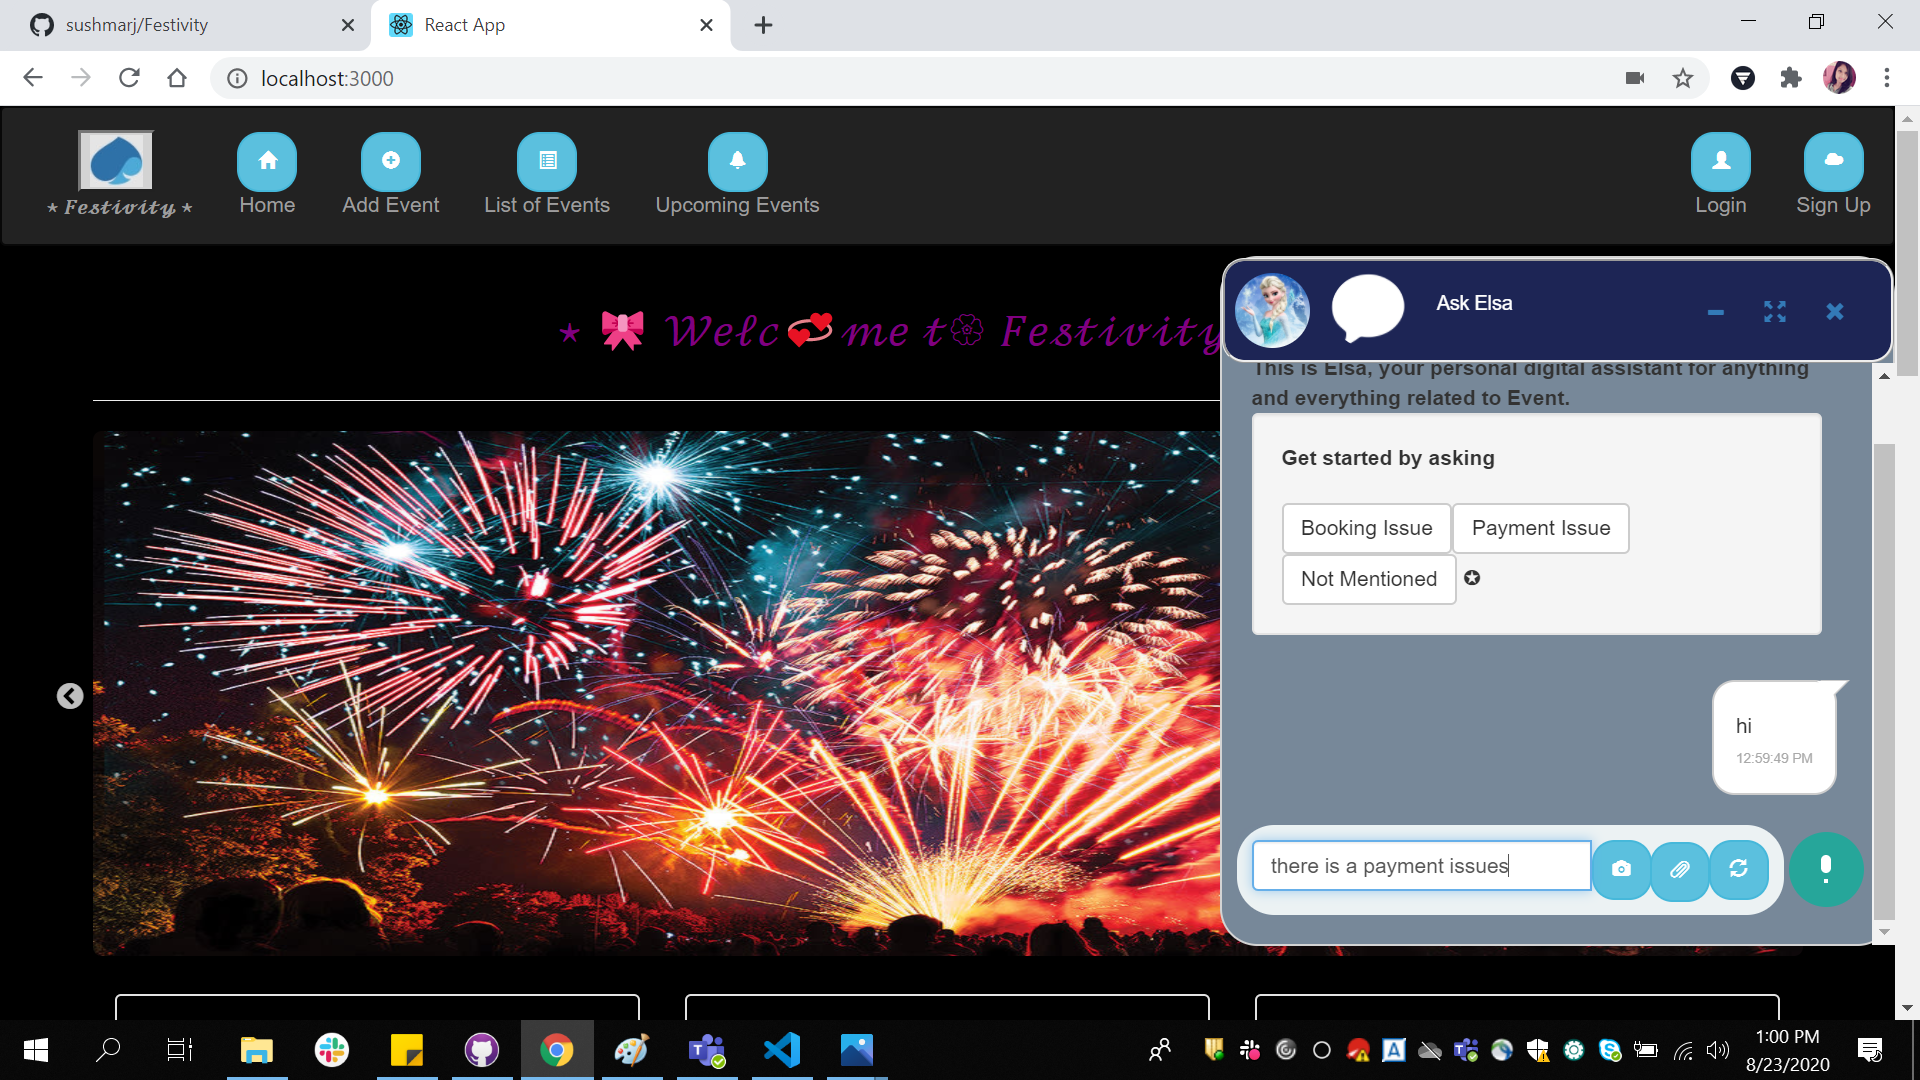Viewport: 1920px width, 1080px height.
Task: Choose the Payment Issue quick reply
Action: coord(1540,528)
